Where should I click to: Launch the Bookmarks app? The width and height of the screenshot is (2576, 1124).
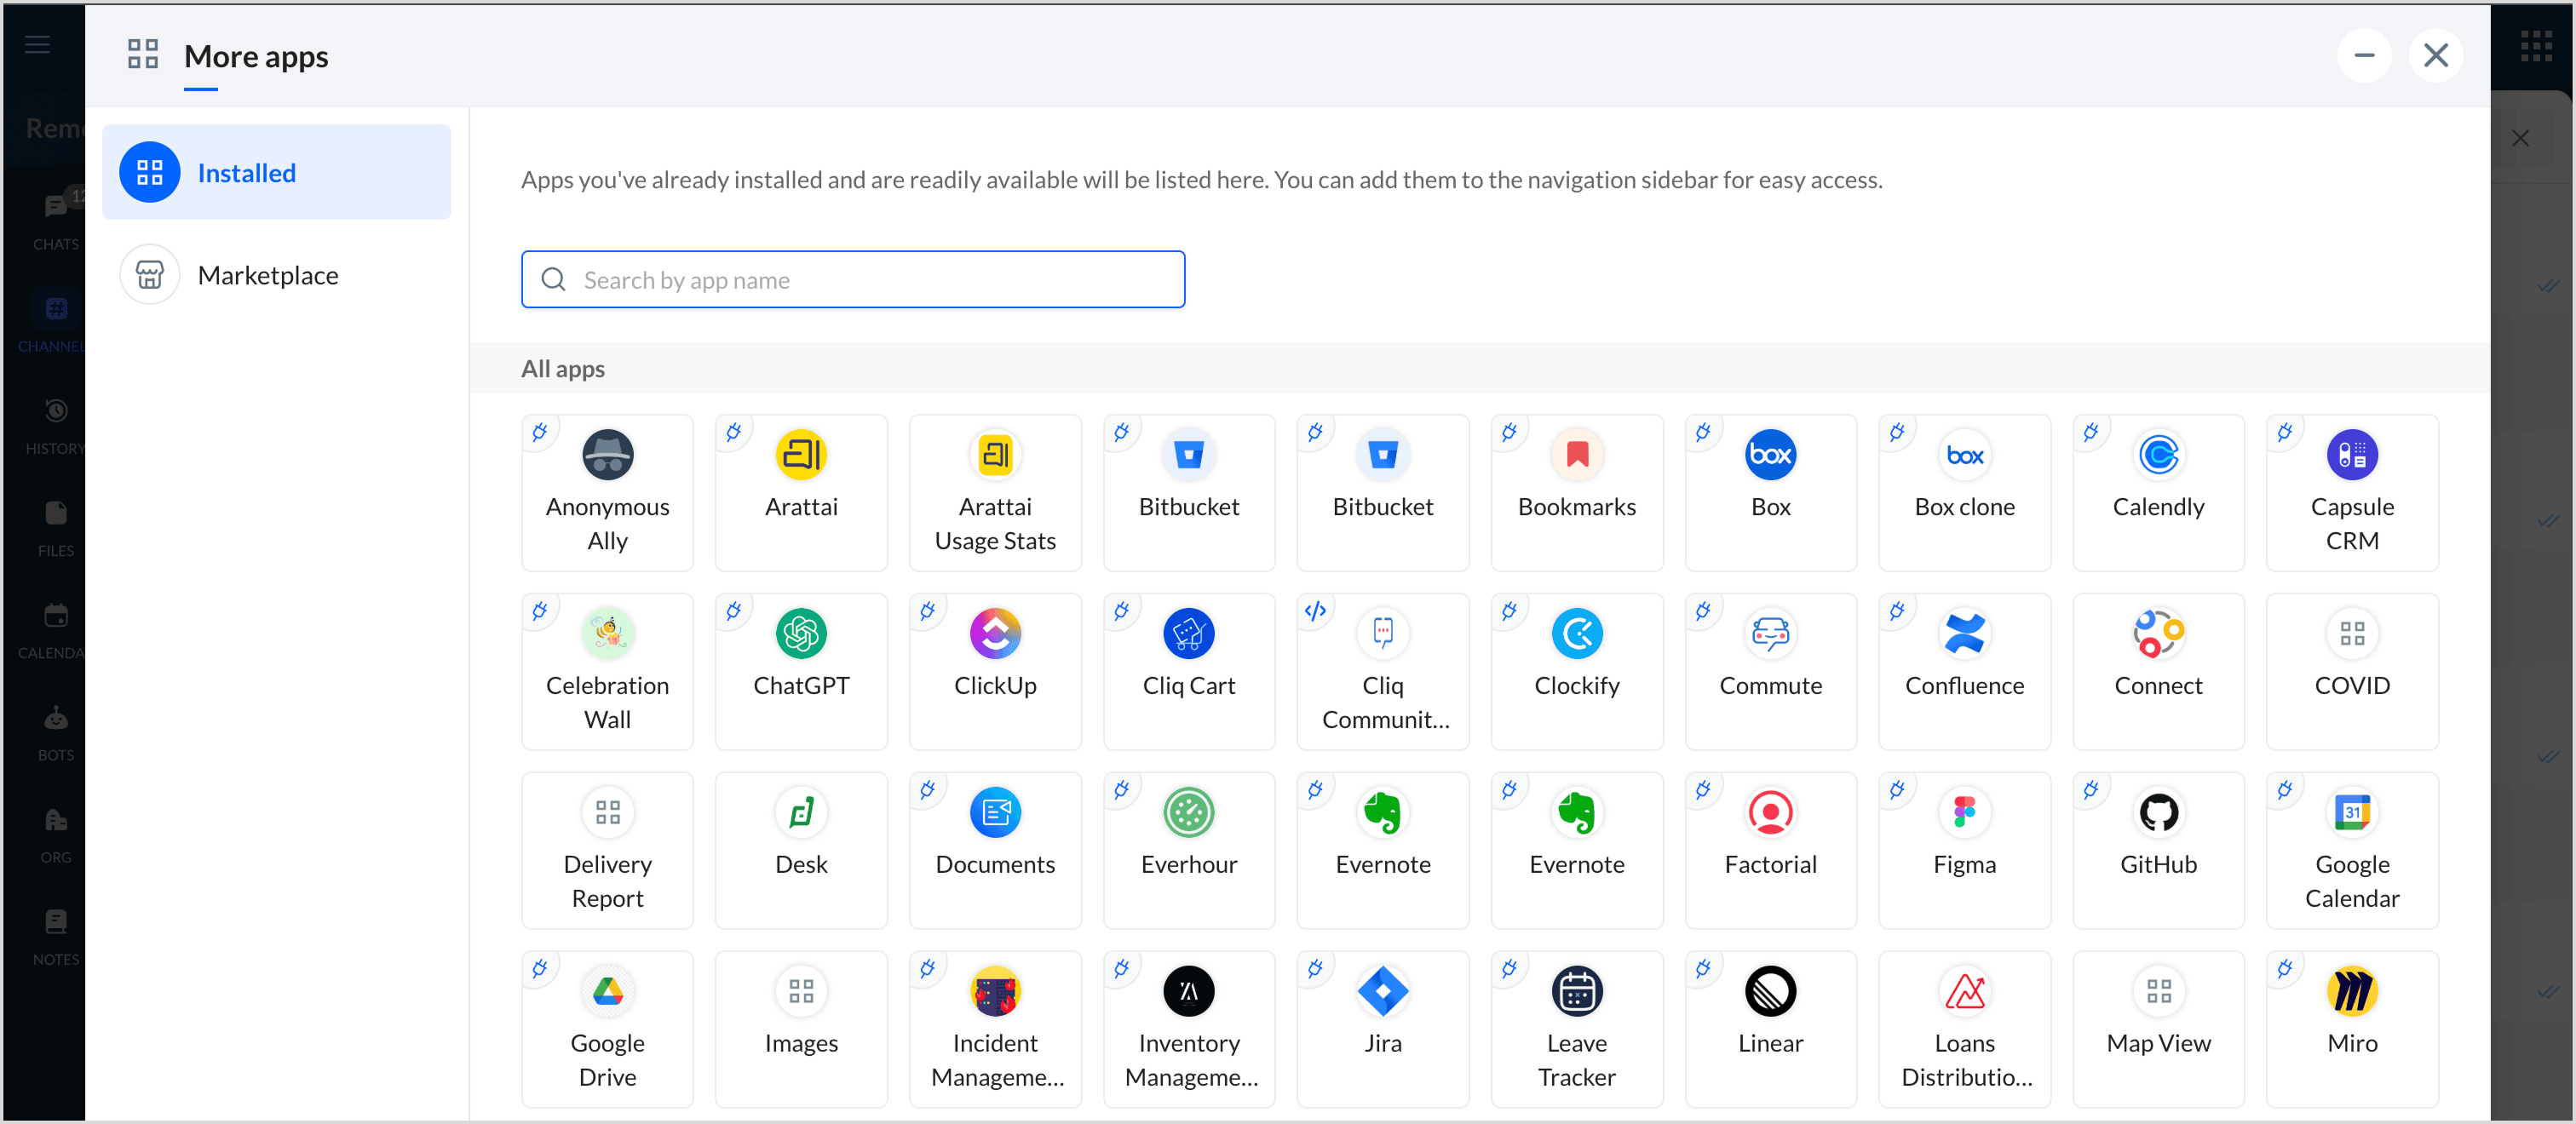(1577, 493)
